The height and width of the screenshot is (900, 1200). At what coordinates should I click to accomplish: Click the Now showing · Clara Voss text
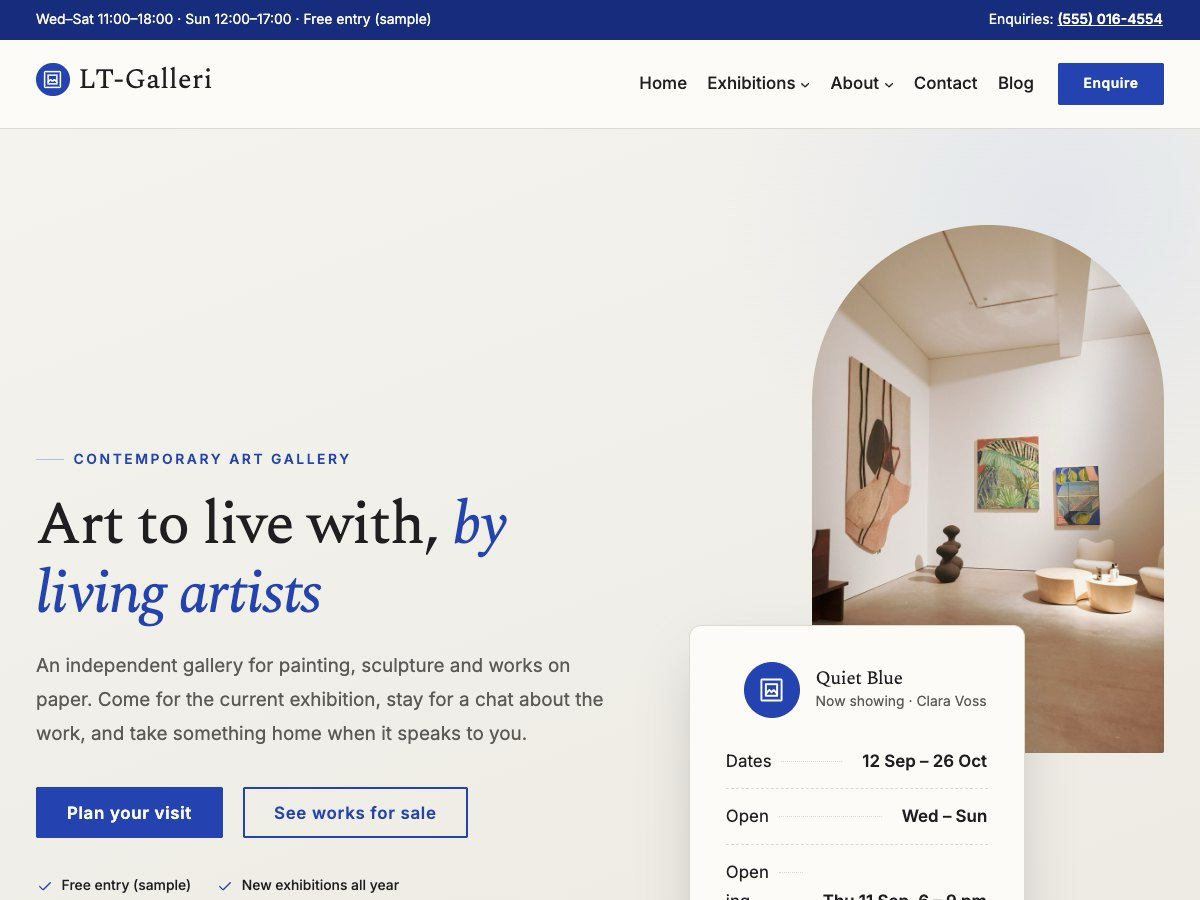coord(901,701)
